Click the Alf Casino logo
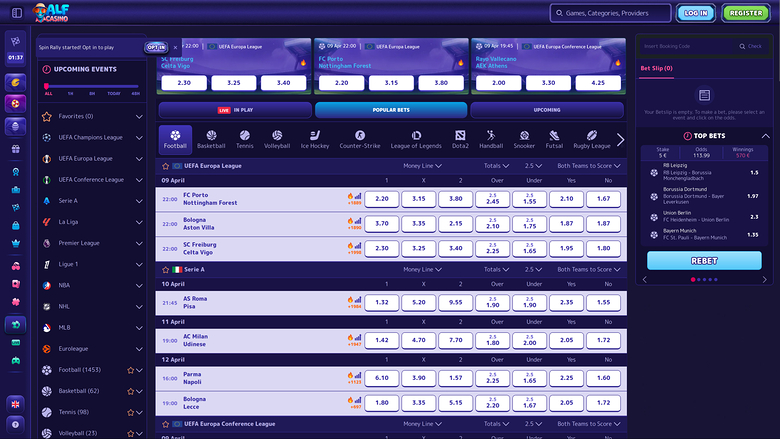 tap(51, 13)
